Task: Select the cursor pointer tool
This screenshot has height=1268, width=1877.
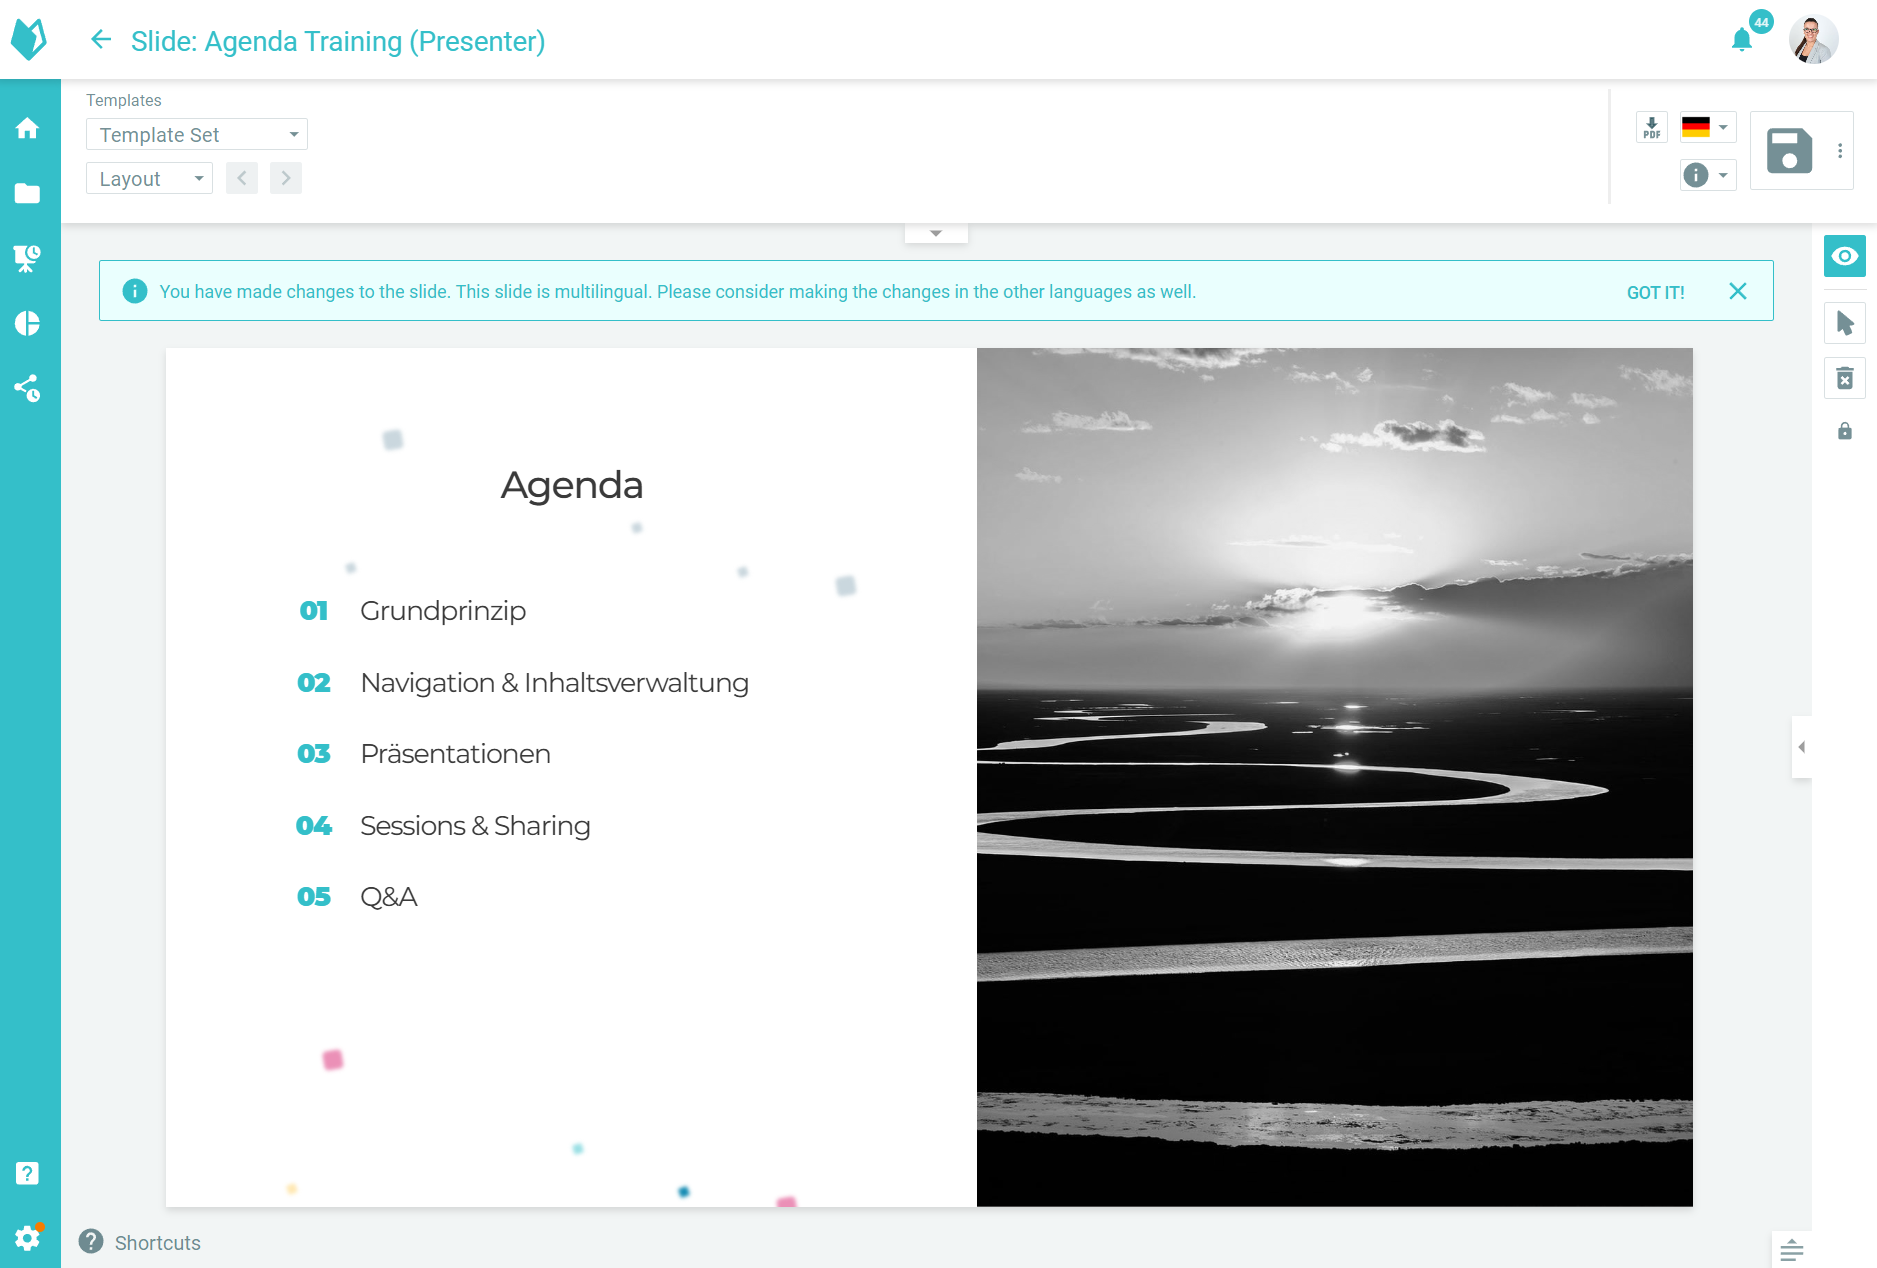Action: click(1845, 323)
